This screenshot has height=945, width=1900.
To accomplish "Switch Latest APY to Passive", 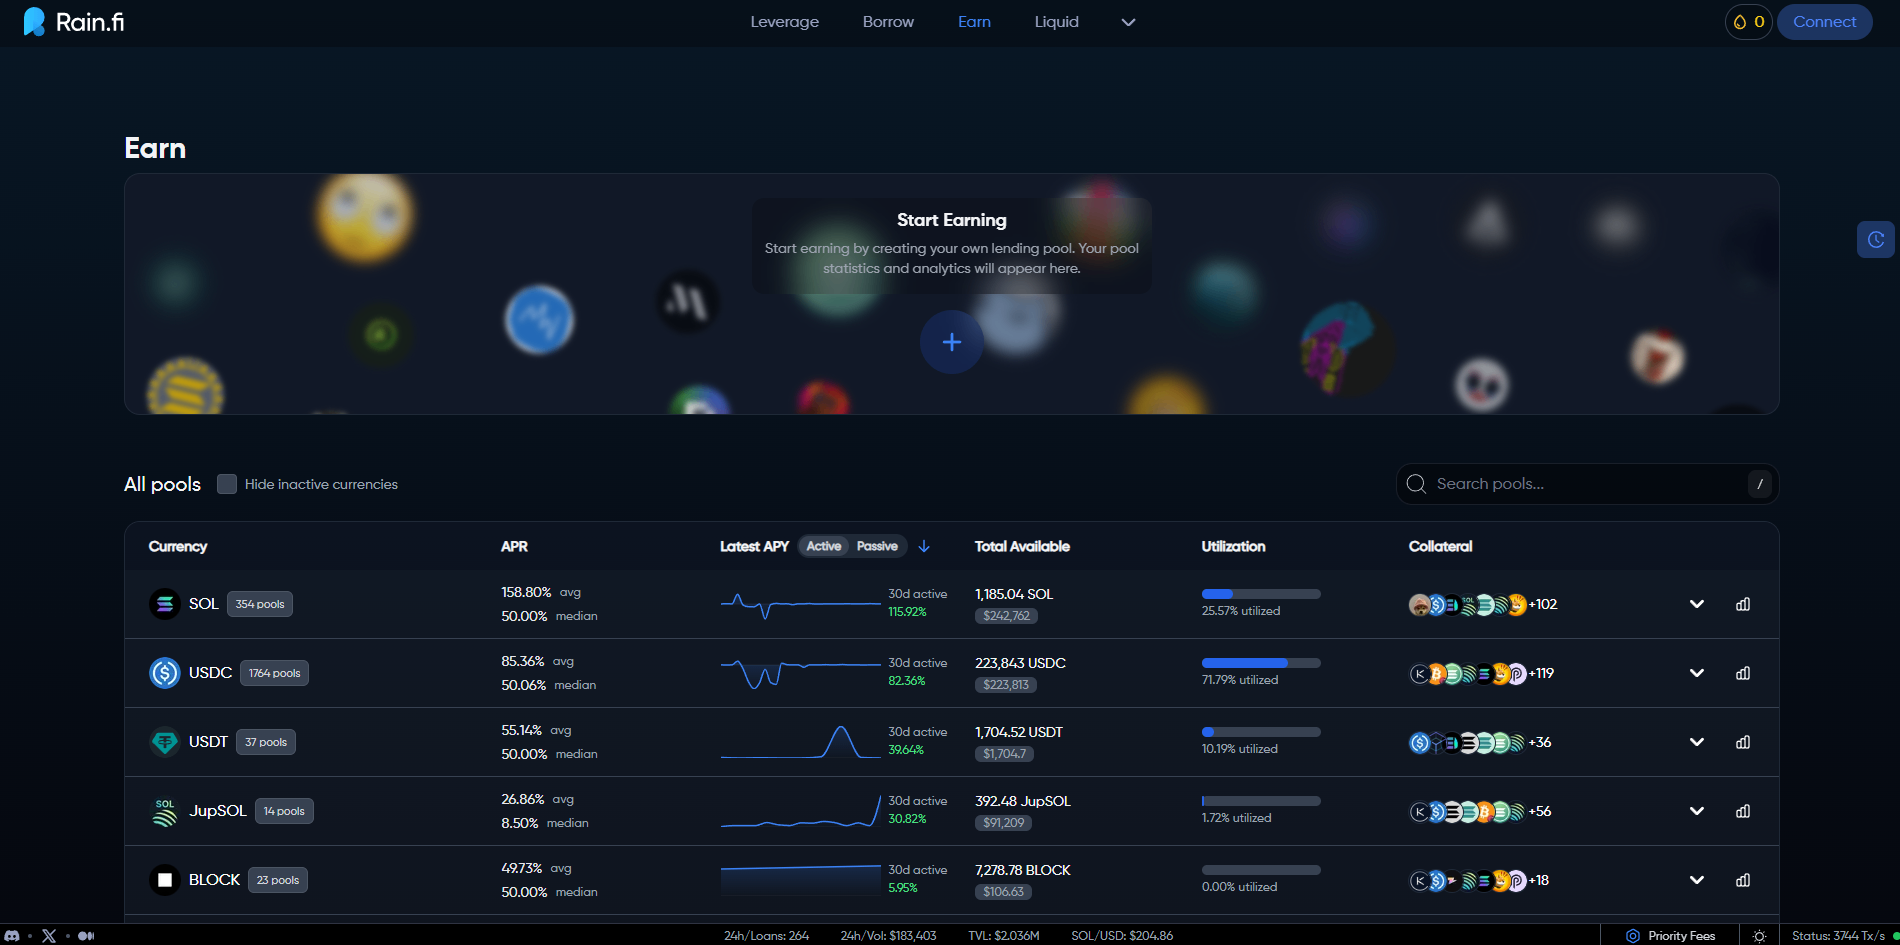I will click(877, 546).
